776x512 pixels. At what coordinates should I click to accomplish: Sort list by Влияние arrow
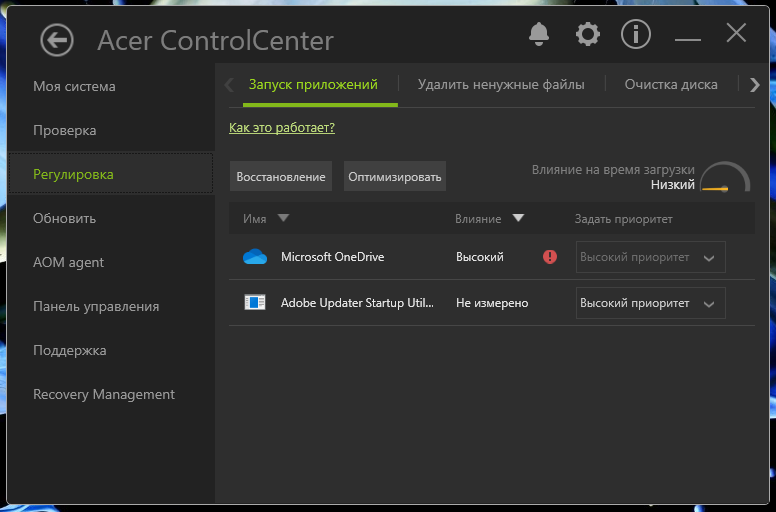point(518,218)
